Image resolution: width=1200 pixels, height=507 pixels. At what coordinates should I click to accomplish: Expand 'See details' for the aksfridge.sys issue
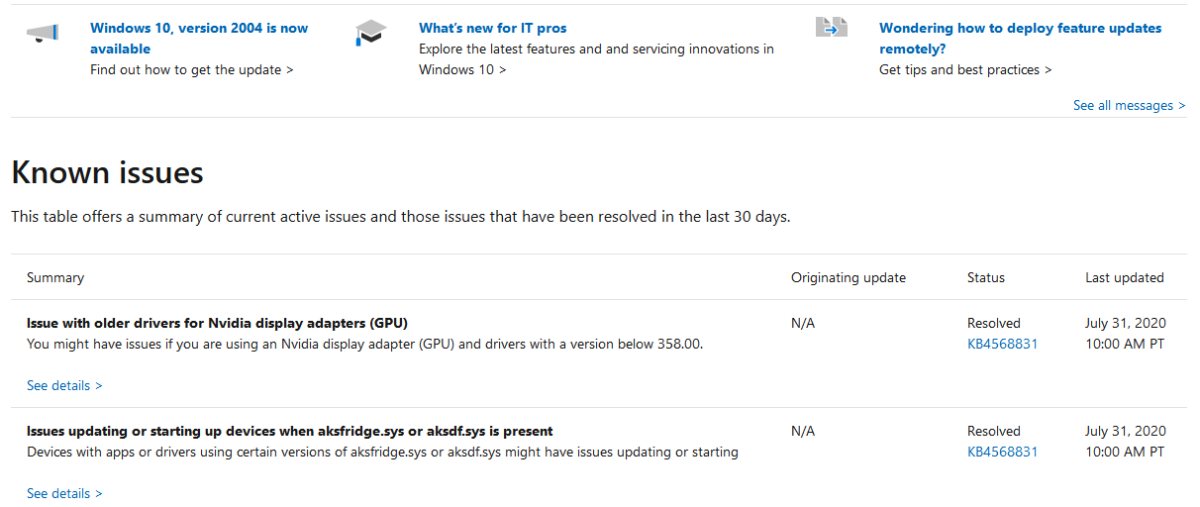(x=65, y=493)
